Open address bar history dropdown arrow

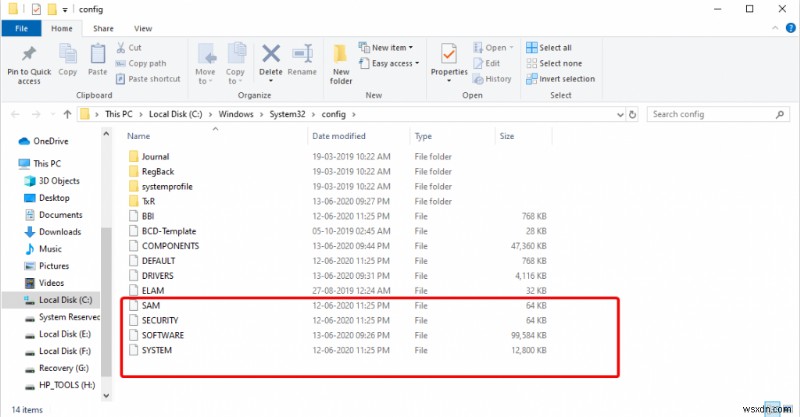click(x=620, y=115)
